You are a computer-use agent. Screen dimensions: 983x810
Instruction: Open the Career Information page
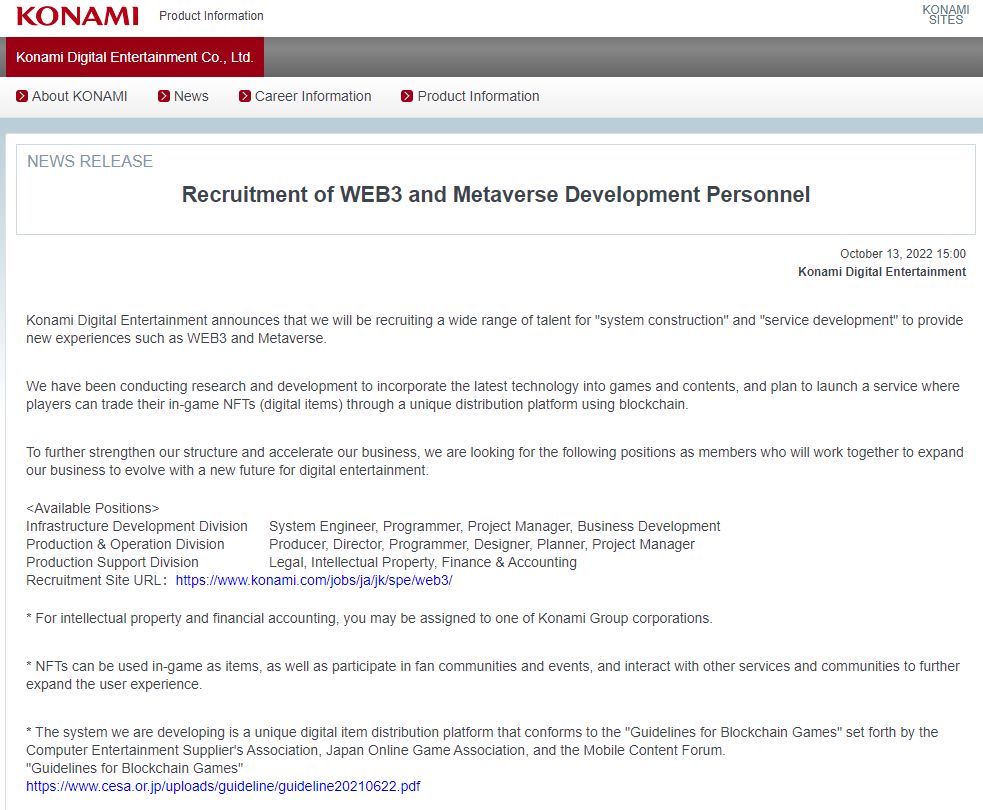(x=313, y=96)
